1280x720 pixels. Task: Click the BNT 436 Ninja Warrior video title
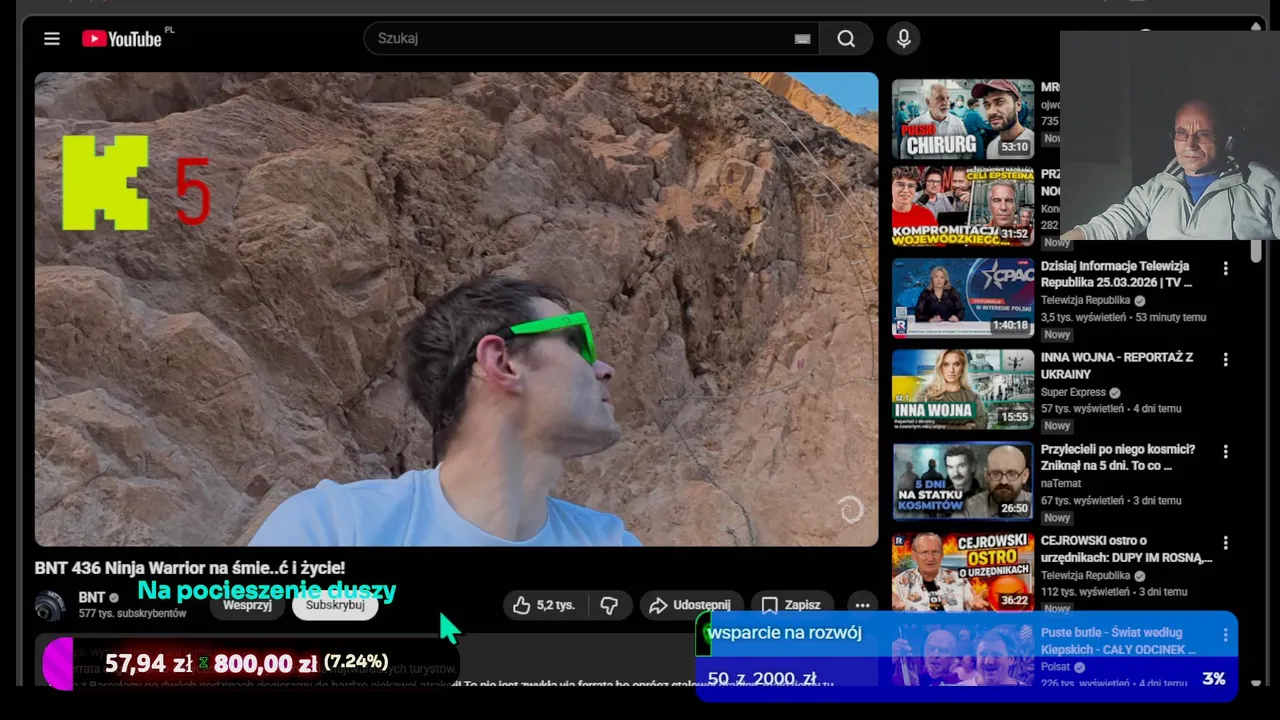pyautogui.click(x=190, y=567)
